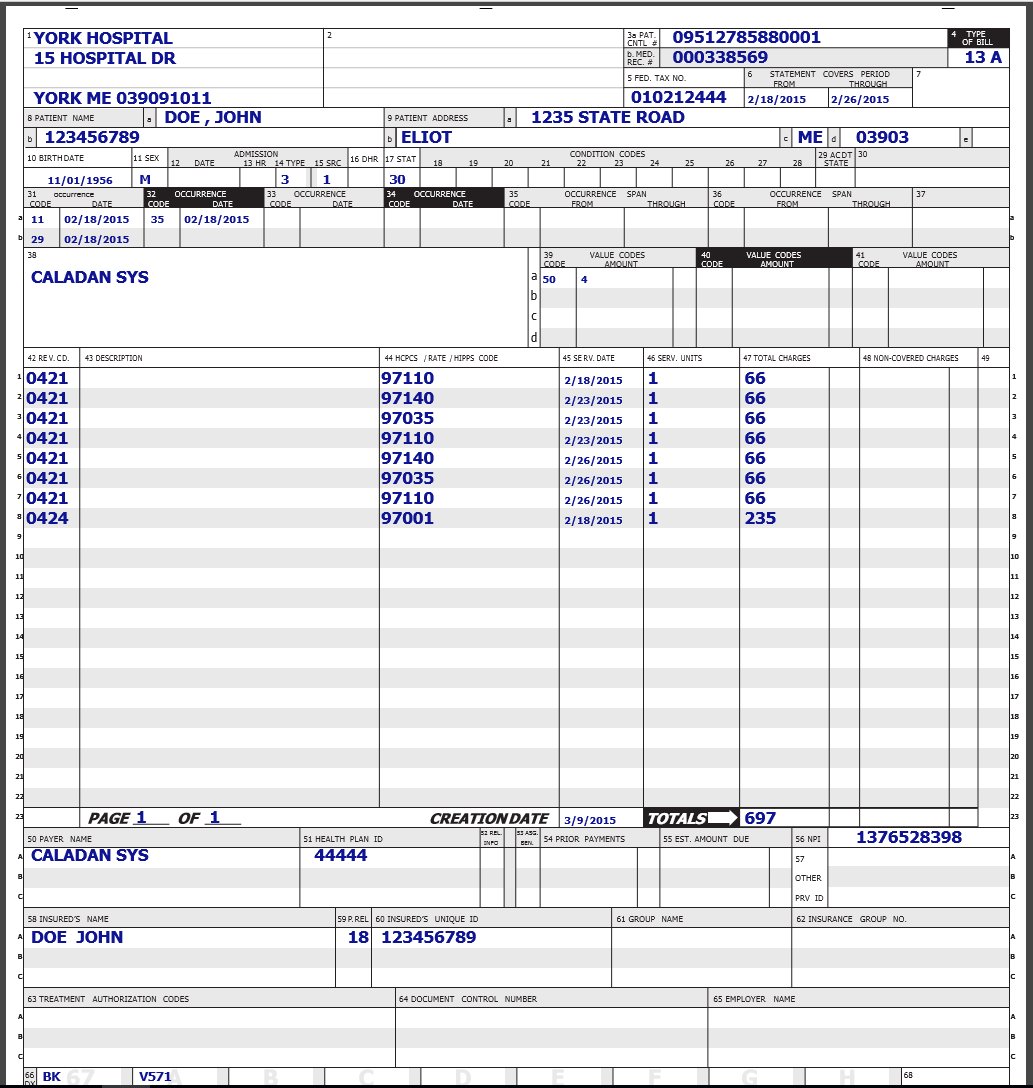1033x1088 pixels.
Task: Click the patient name DOE , JOHN
Action: click(213, 117)
